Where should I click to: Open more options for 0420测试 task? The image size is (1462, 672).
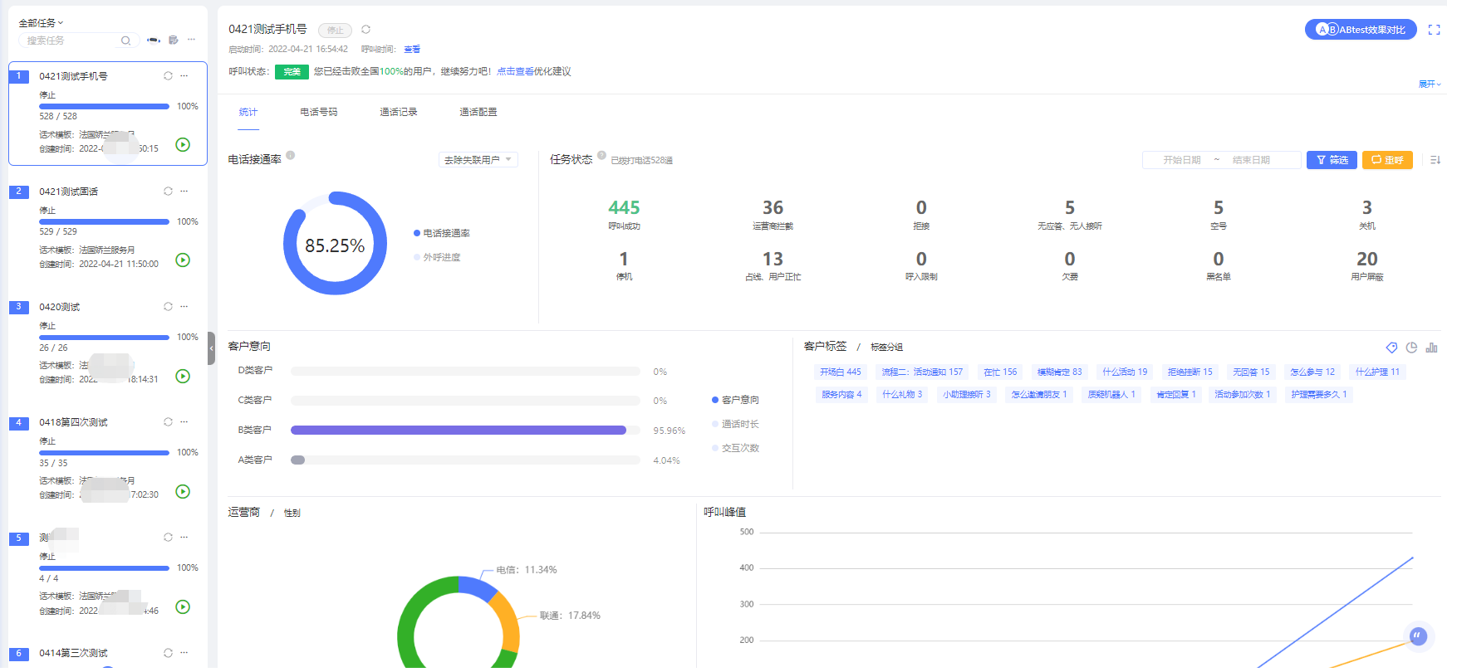(x=184, y=307)
